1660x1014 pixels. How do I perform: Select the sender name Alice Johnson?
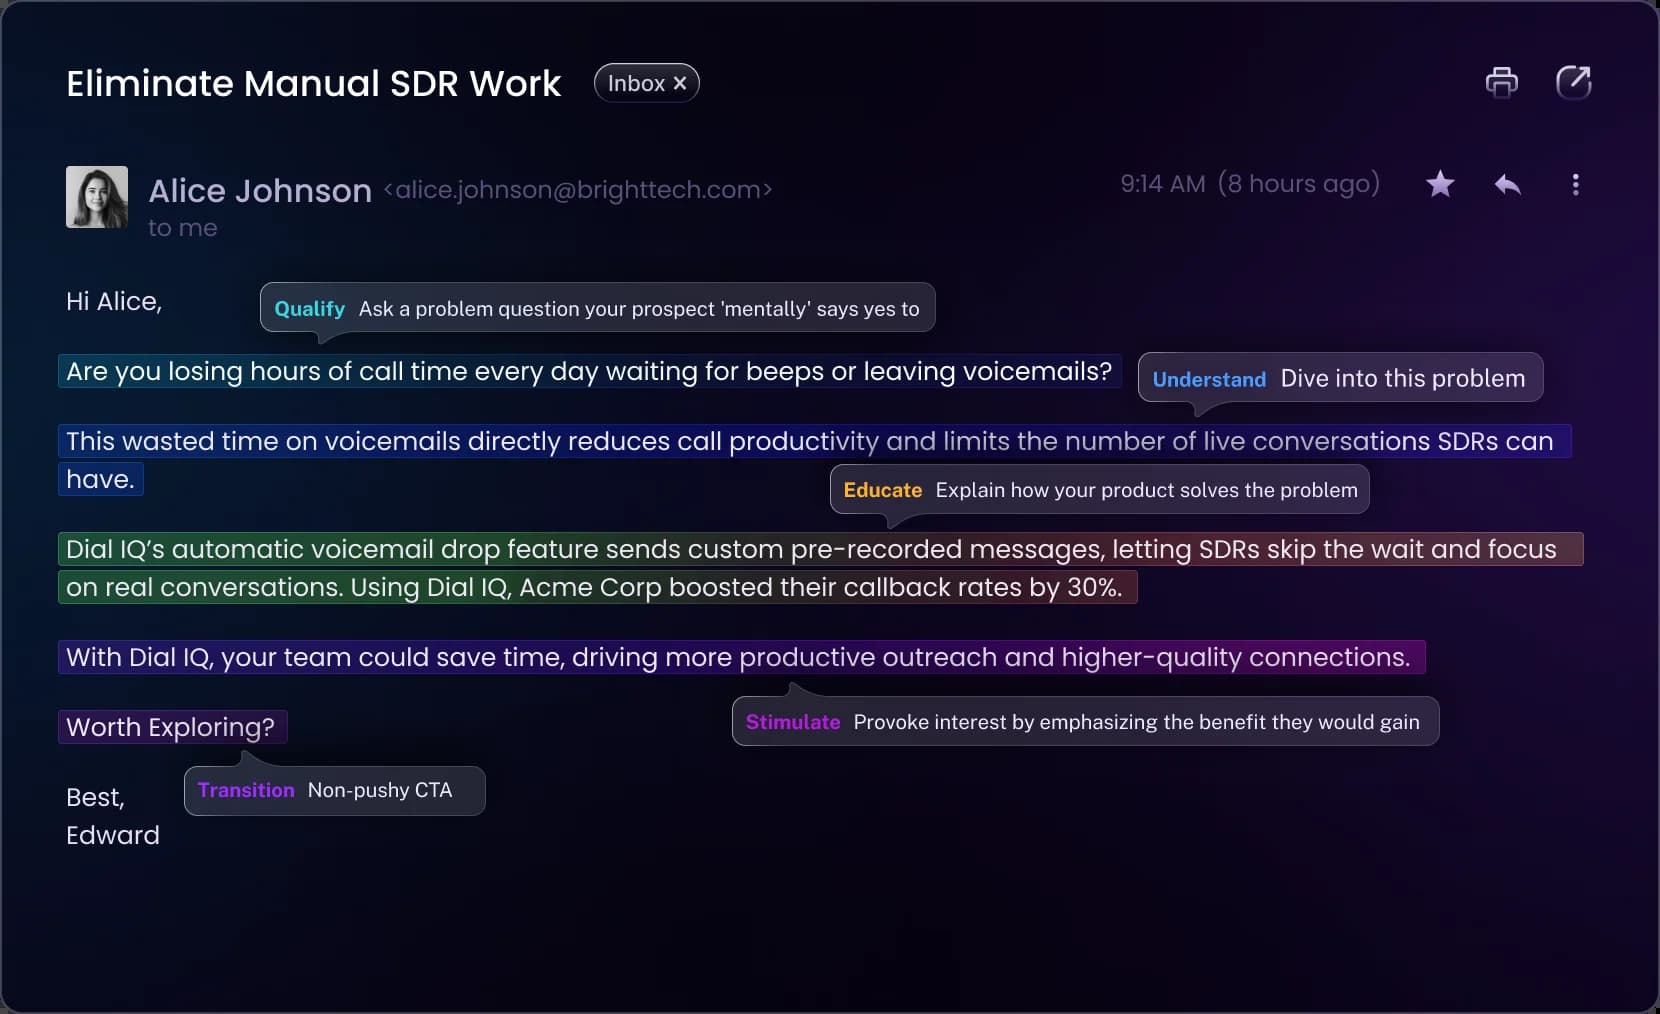click(x=260, y=190)
